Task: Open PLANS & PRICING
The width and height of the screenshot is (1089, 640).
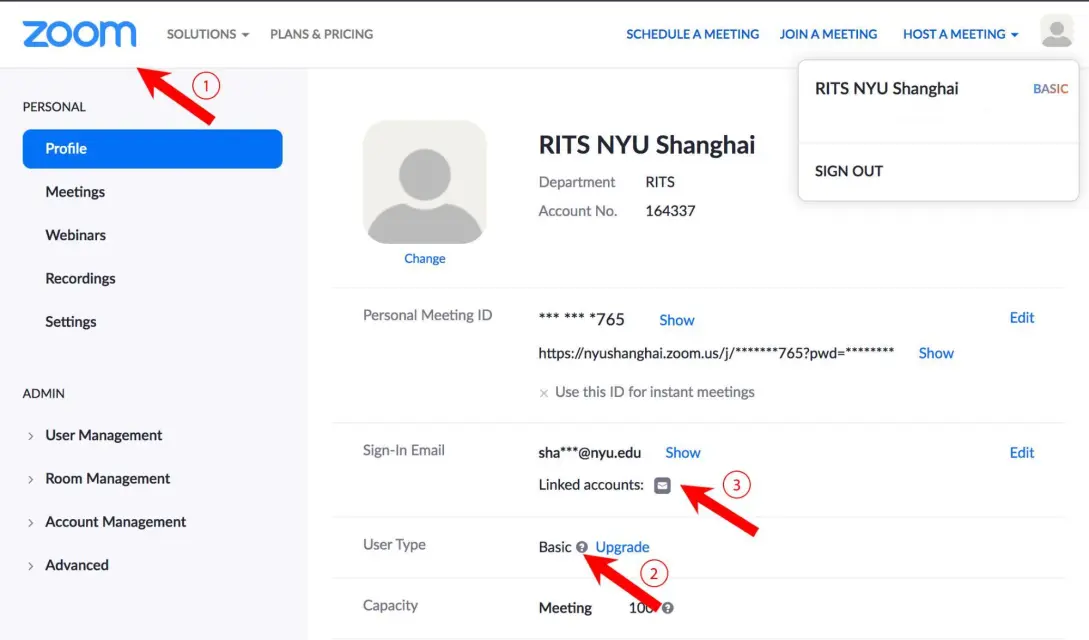Action: point(320,33)
